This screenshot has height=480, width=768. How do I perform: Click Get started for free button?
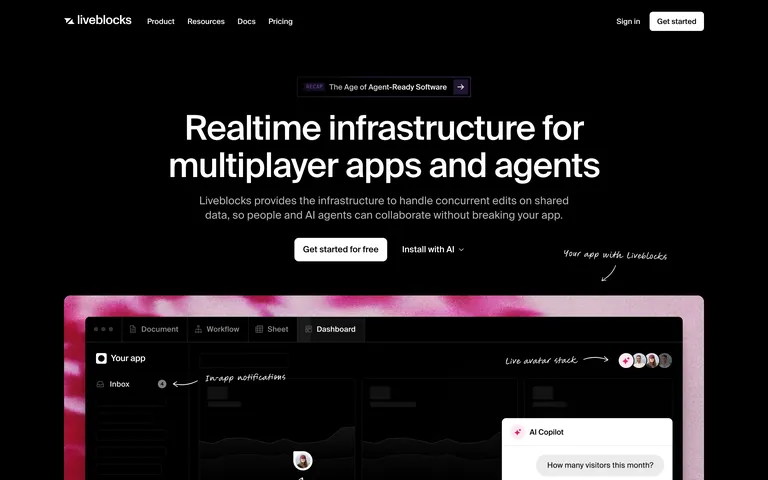pos(340,249)
